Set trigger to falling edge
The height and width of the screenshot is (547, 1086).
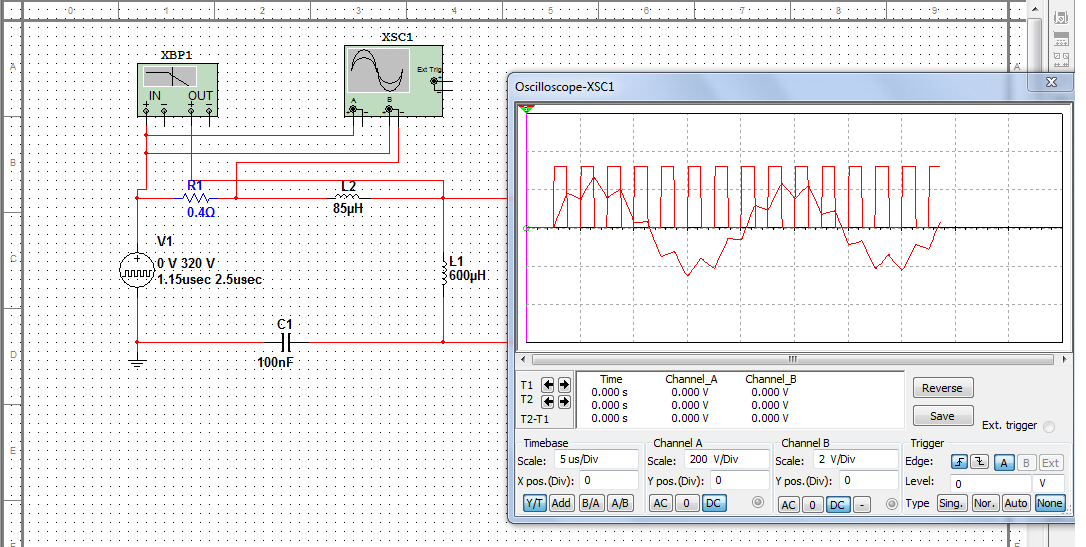click(x=979, y=463)
